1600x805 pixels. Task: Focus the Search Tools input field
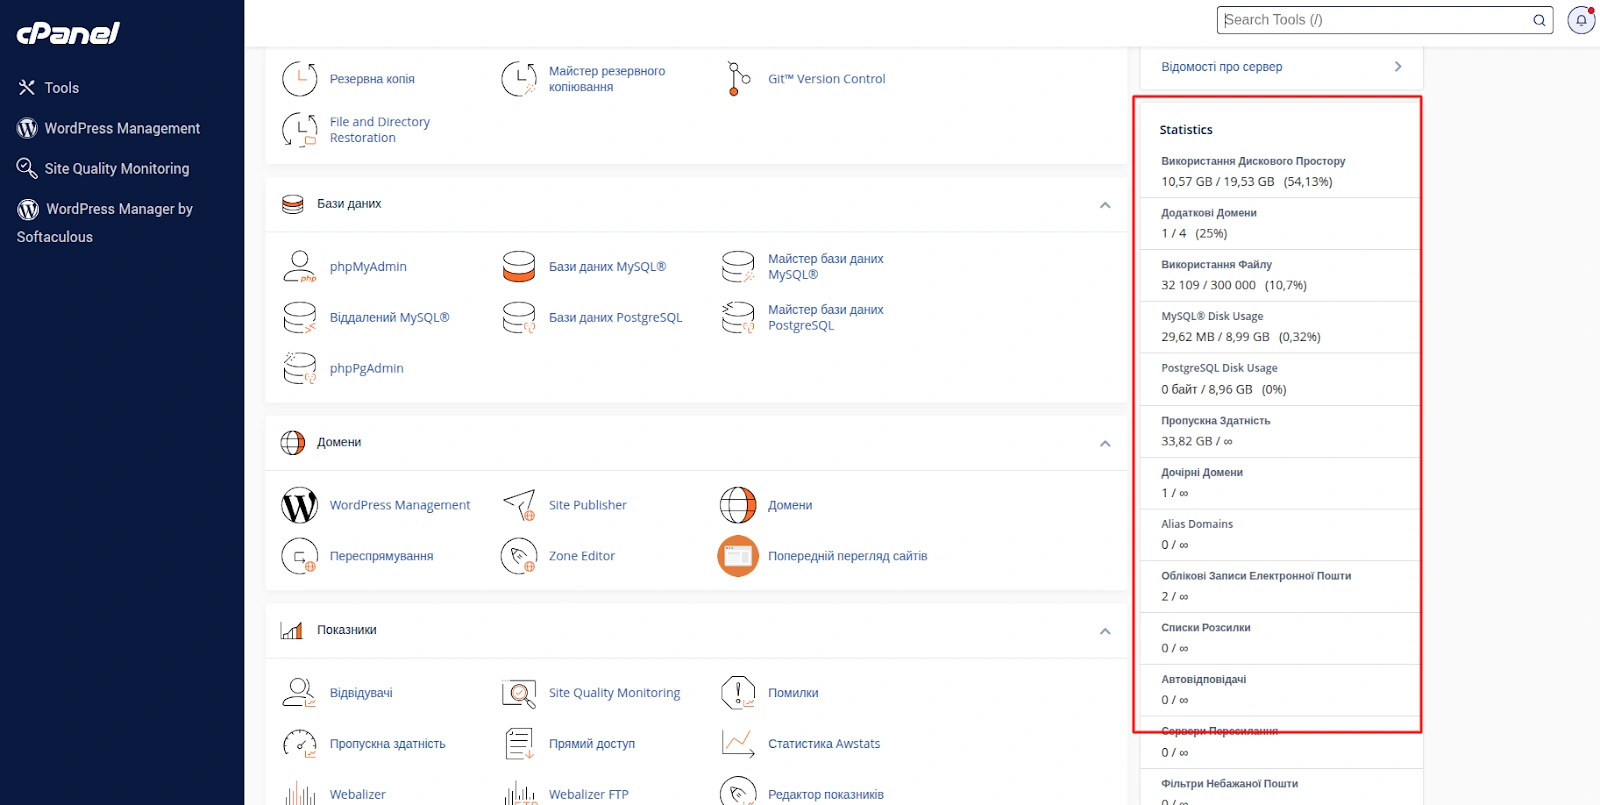coord(1375,20)
